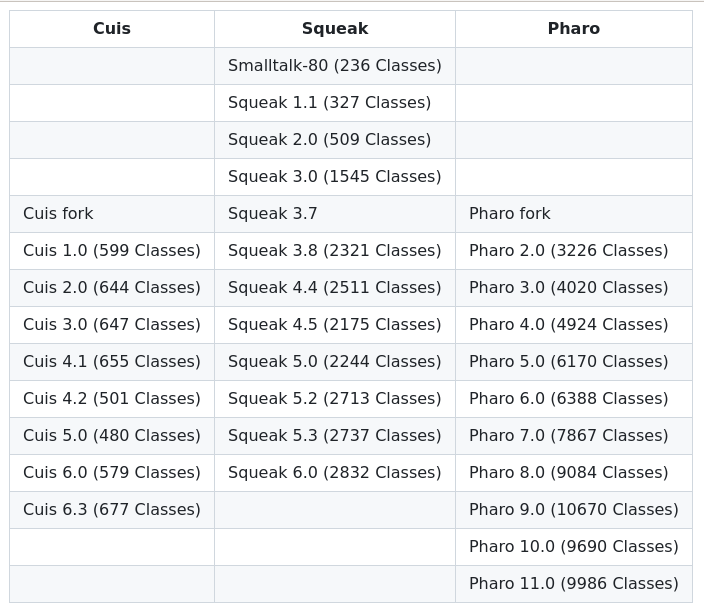
Task: Click Cuis 3.0 (647 Classes) cell
Action: click(x=112, y=325)
